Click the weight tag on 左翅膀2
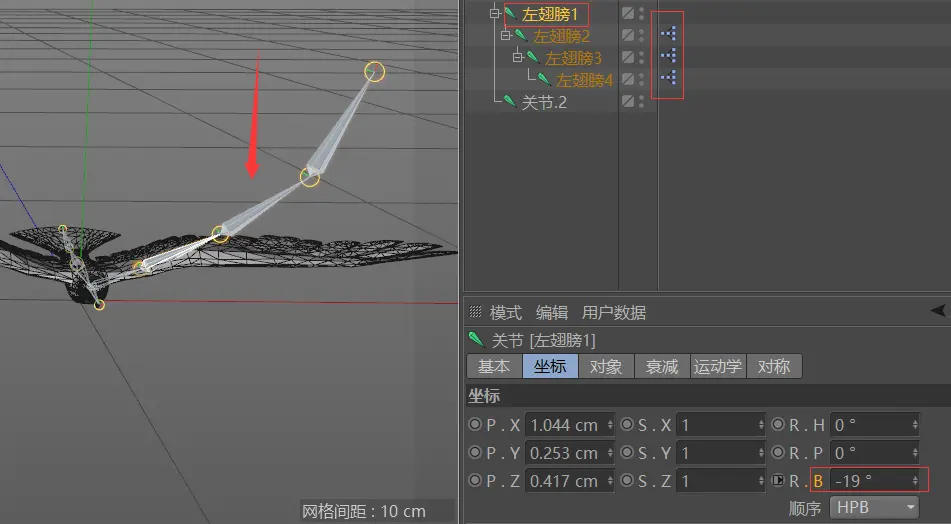The image size is (951, 524). [668, 35]
